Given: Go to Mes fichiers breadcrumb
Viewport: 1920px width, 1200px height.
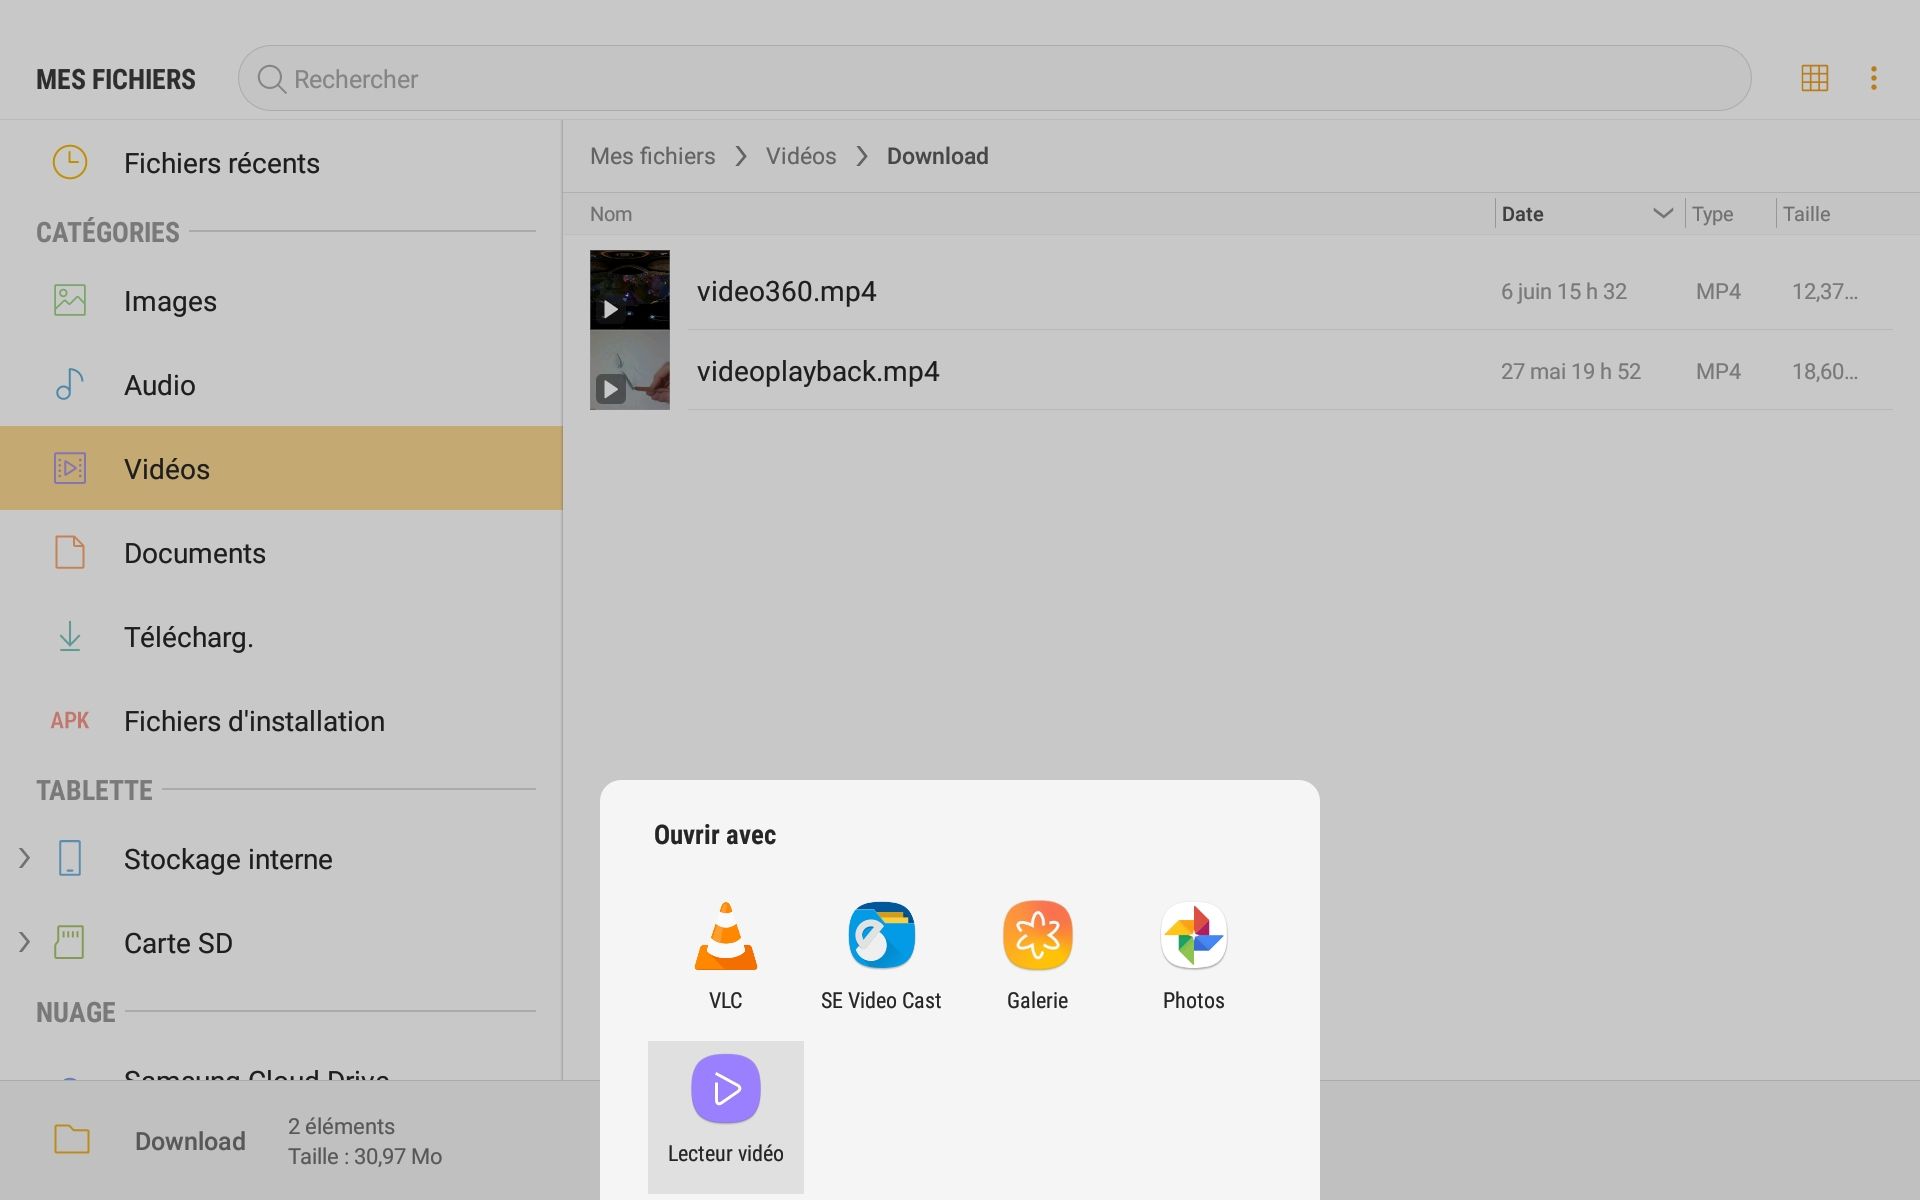Looking at the screenshot, I should pyautogui.click(x=652, y=156).
